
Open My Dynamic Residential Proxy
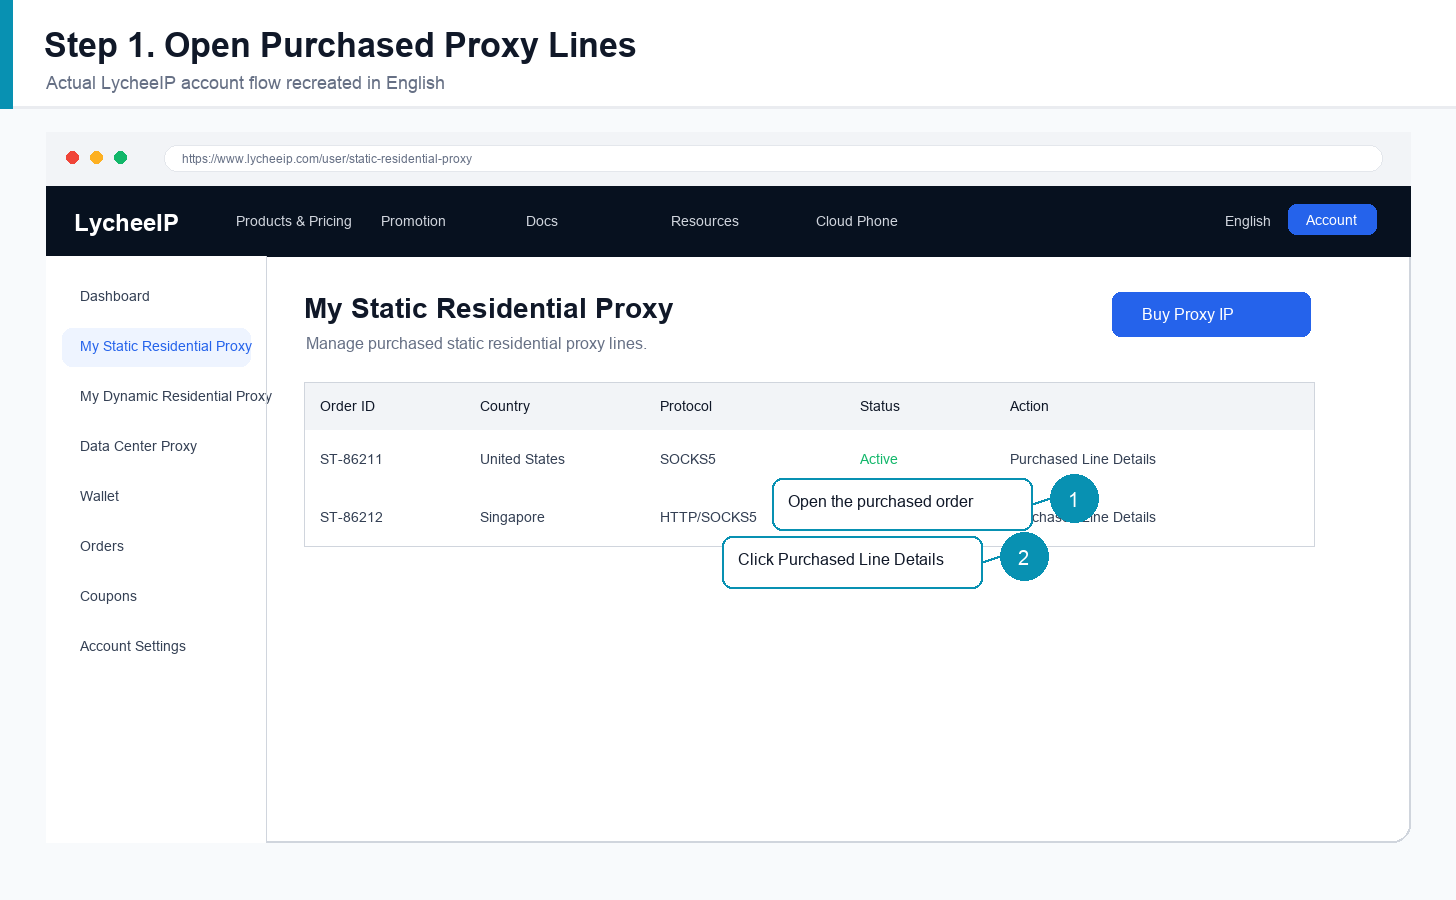pos(176,396)
